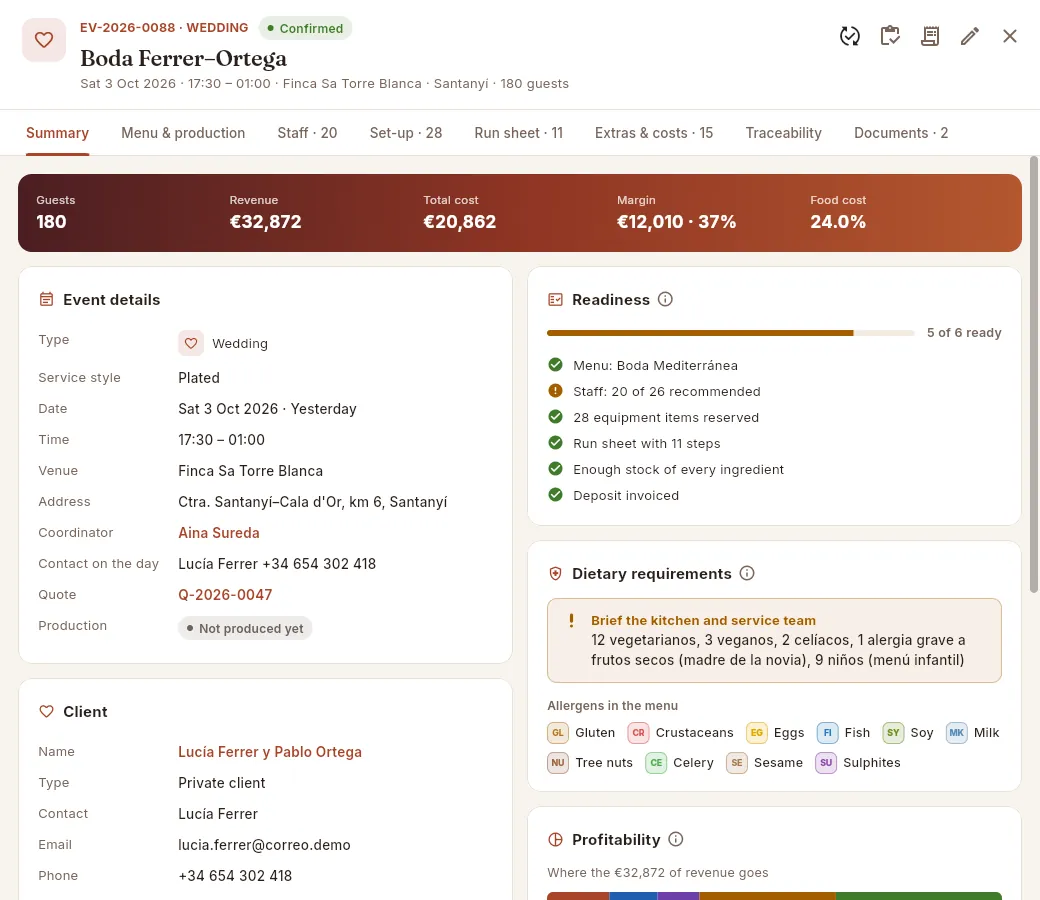
Task: Click the pencil edit icon
Action: 970,36
